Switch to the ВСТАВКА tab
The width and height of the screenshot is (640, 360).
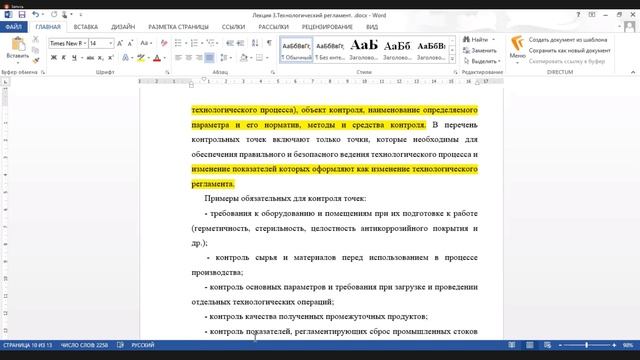tap(86, 27)
